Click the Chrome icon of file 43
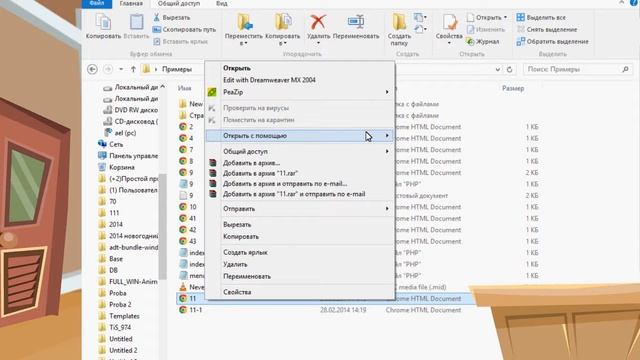The image size is (640, 360). pyautogui.click(x=183, y=241)
